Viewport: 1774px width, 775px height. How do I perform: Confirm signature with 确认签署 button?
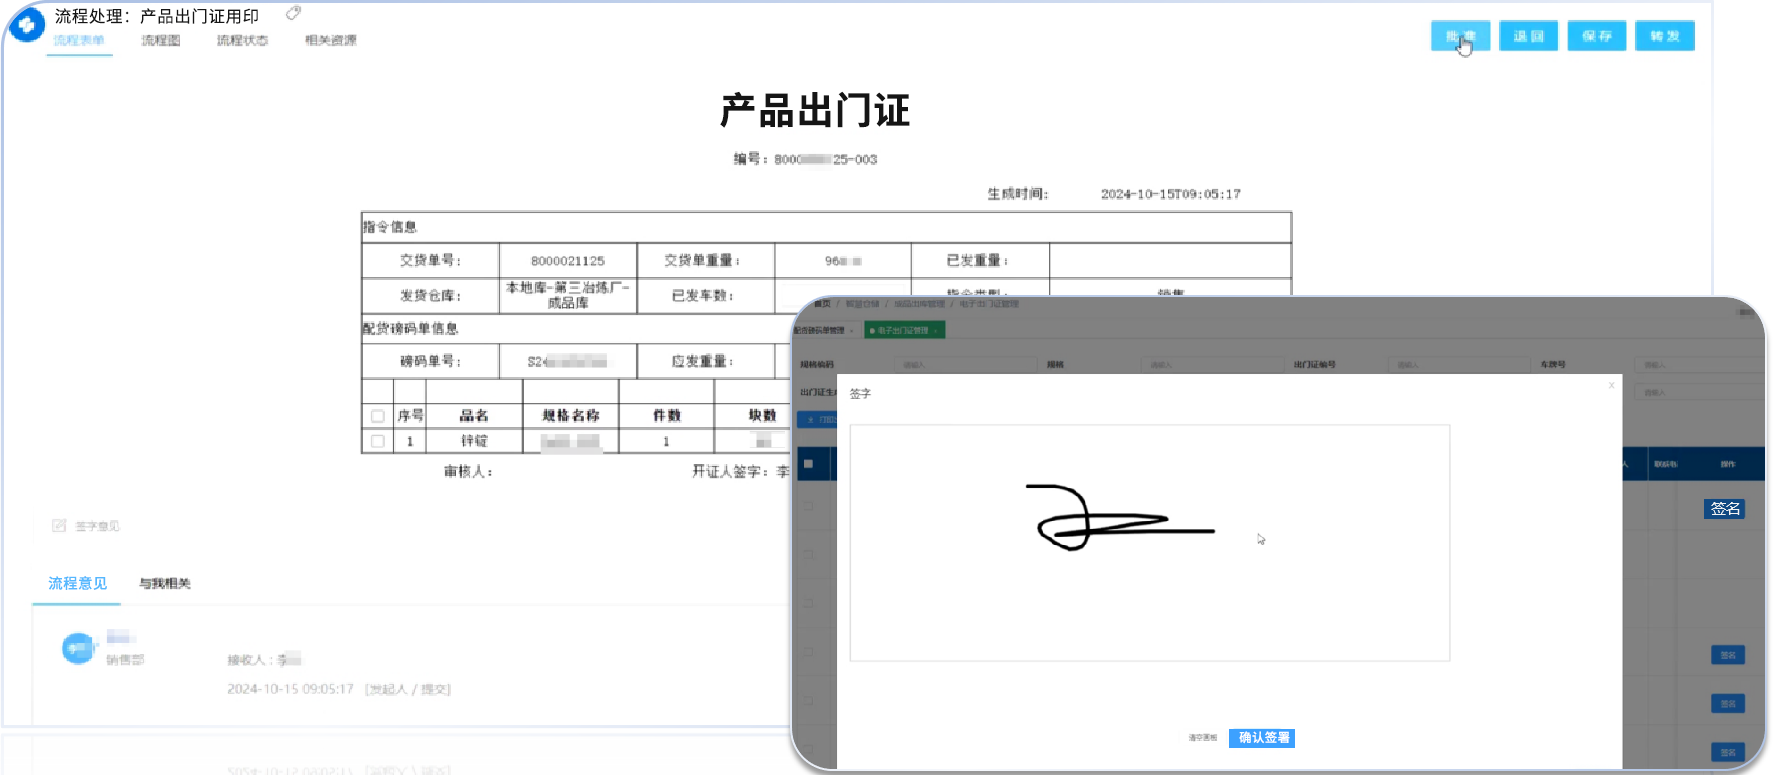pyautogui.click(x=1263, y=738)
